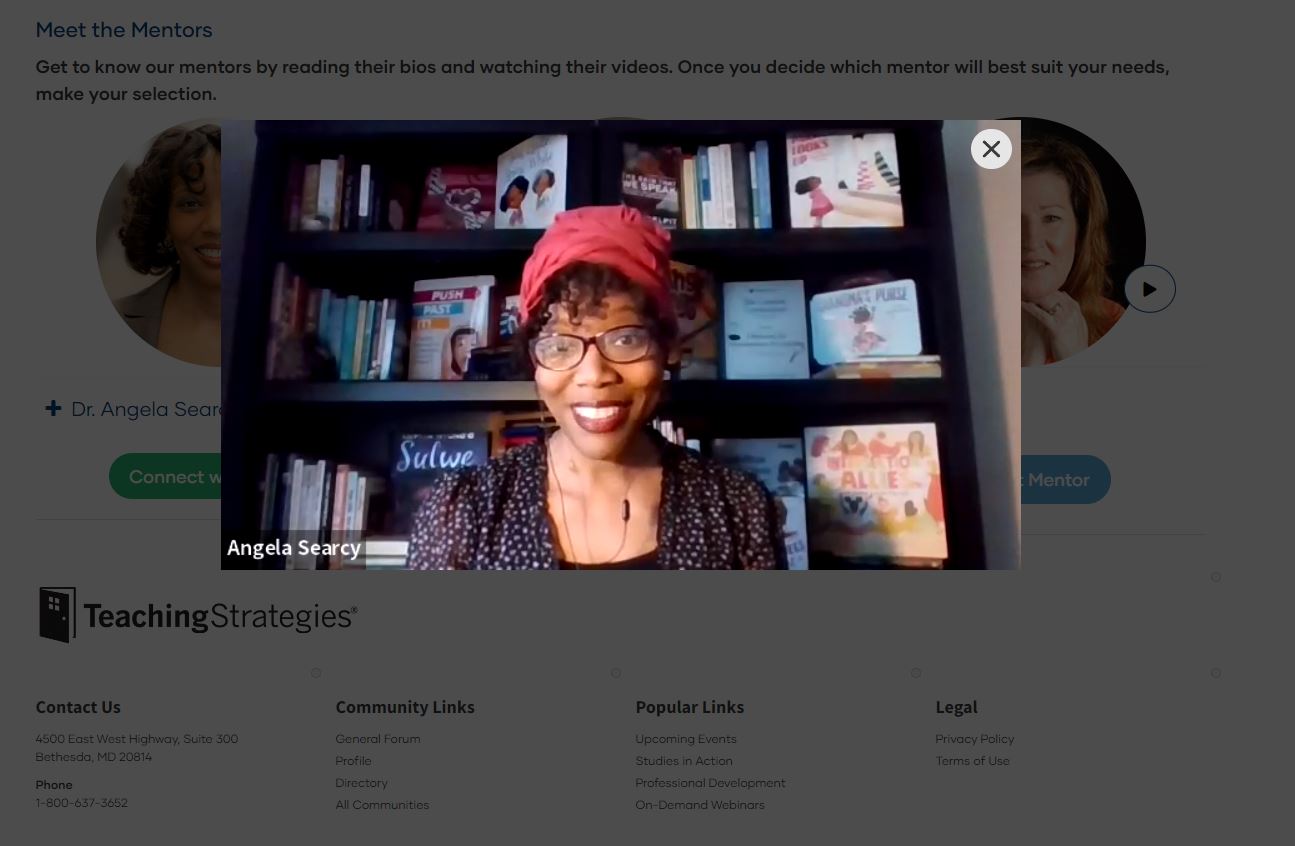Click the Legal footer heading
1295x846 pixels.
pyautogui.click(x=956, y=707)
